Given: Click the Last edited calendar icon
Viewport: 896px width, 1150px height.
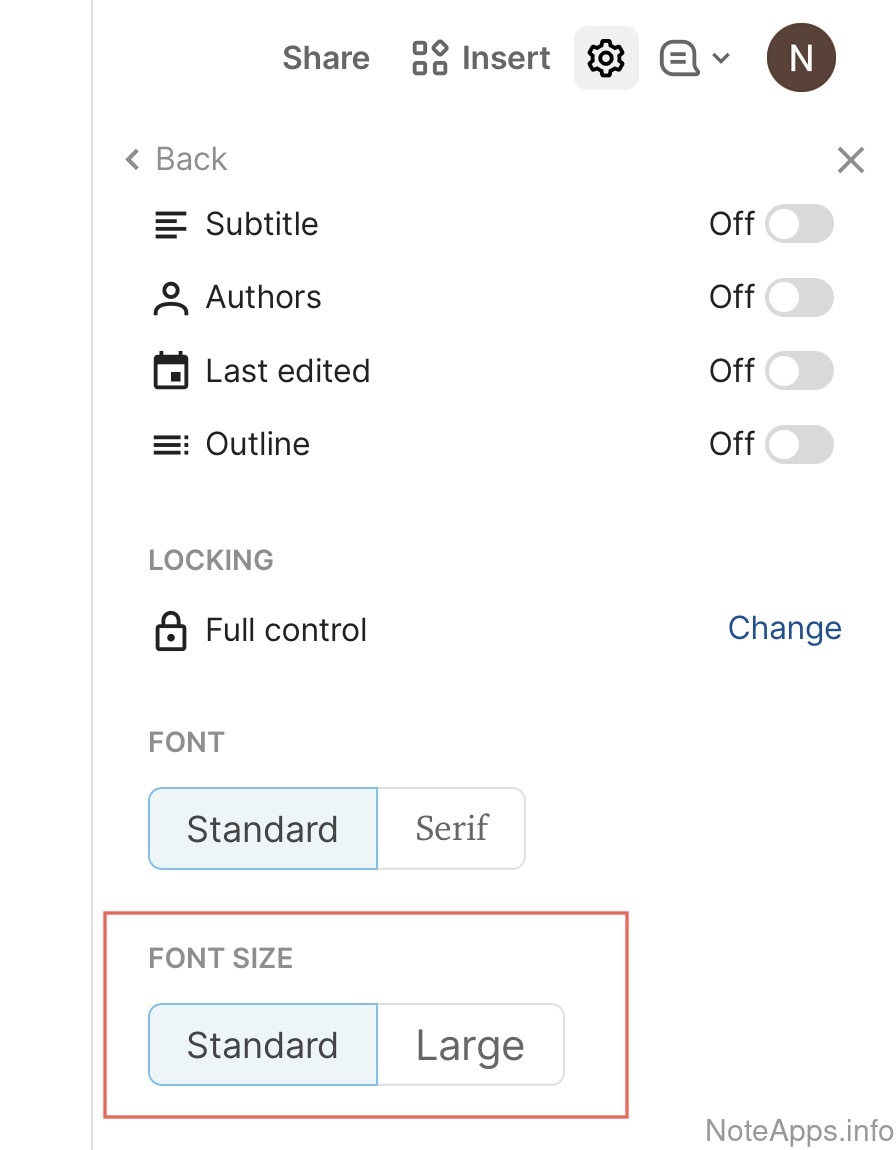Looking at the screenshot, I should [x=171, y=371].
